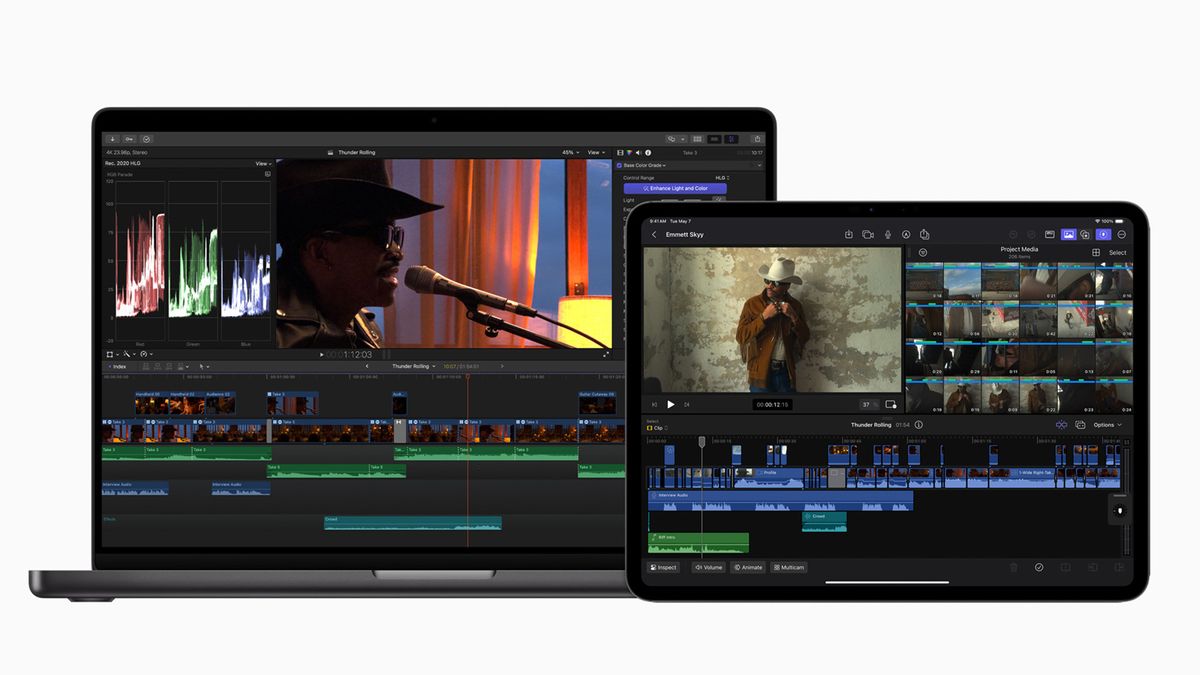The width and height of the screenshot is (1200, 675).
Task: Tap Select in the Project Media panel
Action: coord(1119,252)
